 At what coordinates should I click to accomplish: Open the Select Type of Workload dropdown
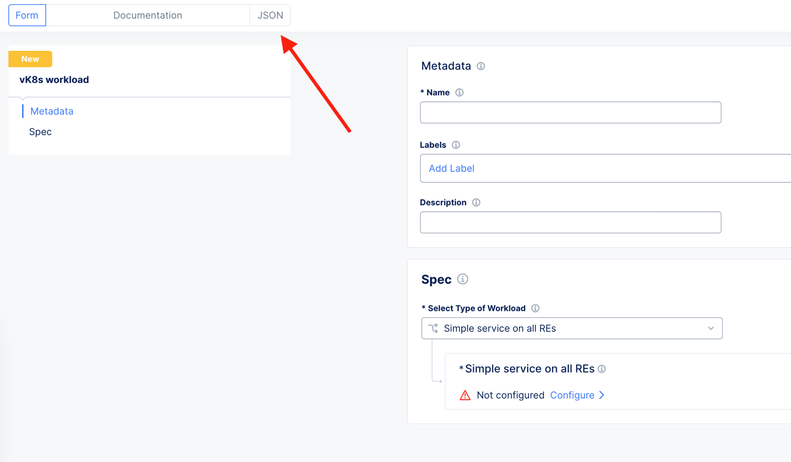click(x=571, y=328)
